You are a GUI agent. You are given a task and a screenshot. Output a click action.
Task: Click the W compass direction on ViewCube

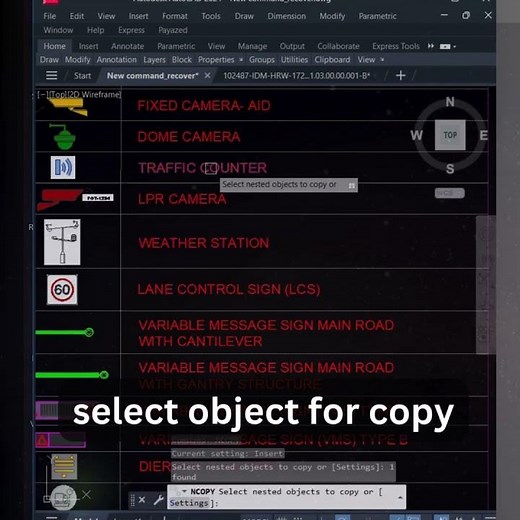click(x=416, y=135)
